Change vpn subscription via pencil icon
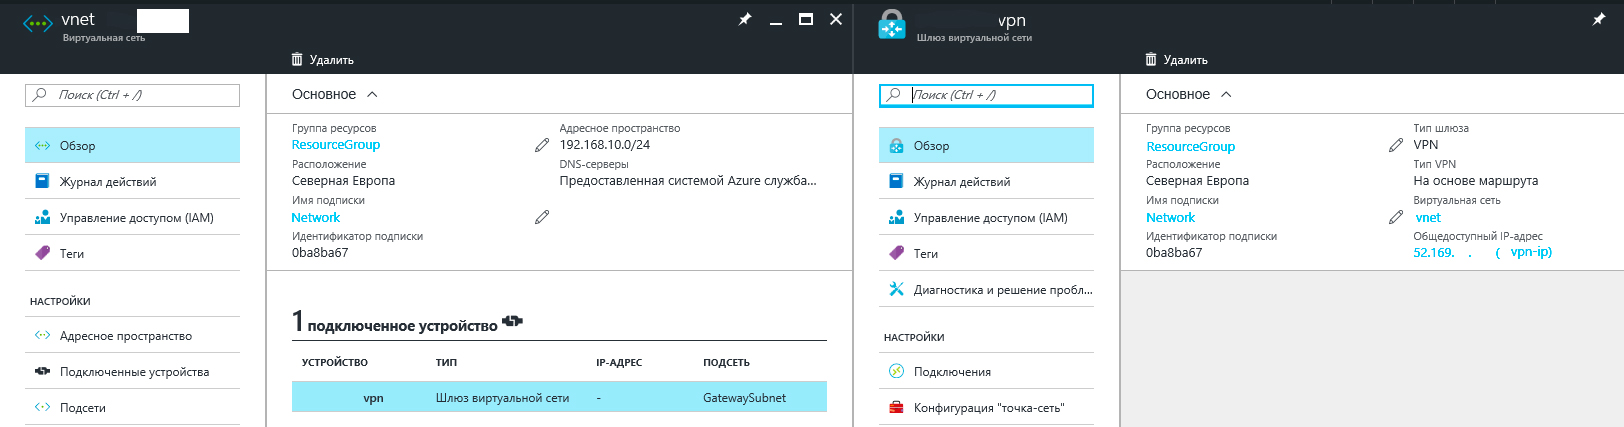This screenshot has height=427, width=1624. (1396, 217)
